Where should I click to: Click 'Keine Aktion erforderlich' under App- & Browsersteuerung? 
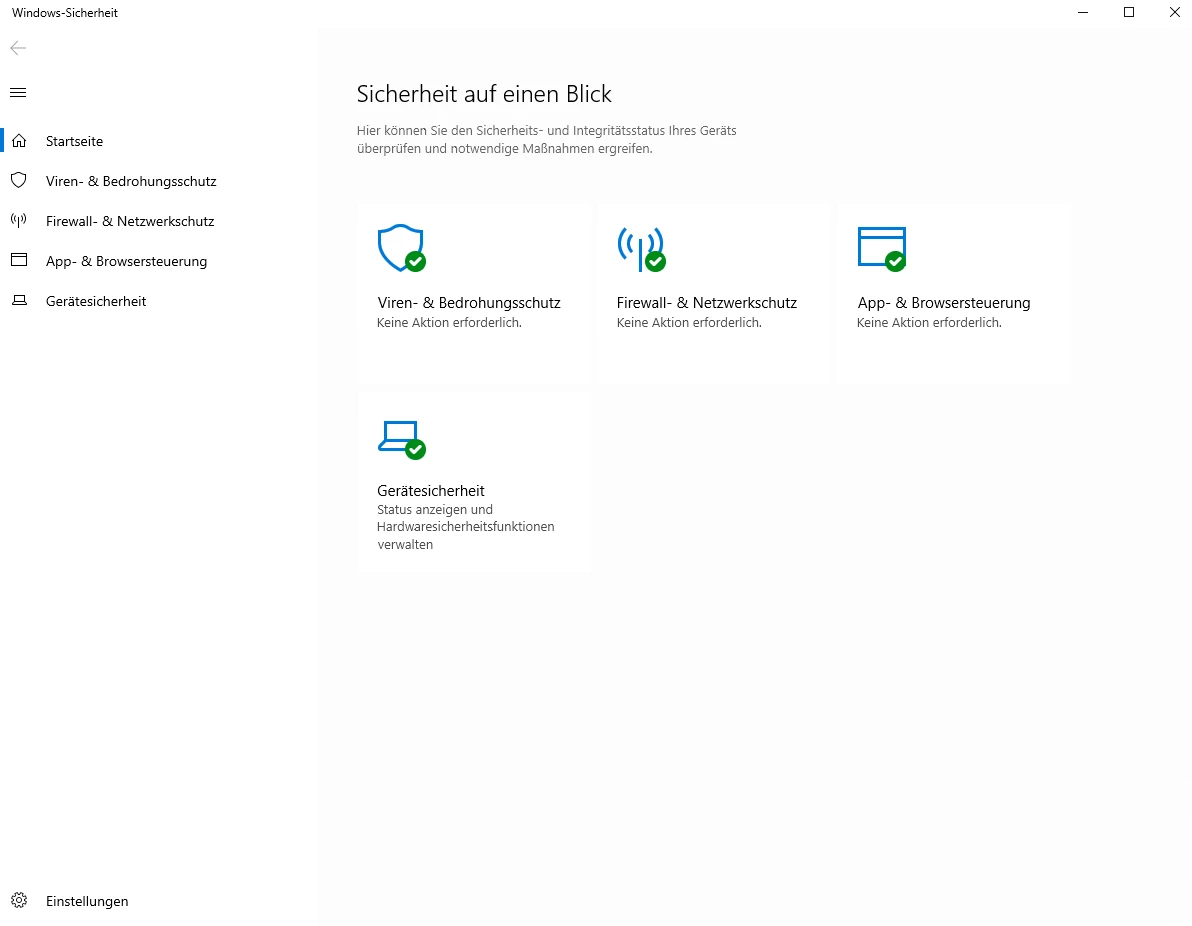929,323
